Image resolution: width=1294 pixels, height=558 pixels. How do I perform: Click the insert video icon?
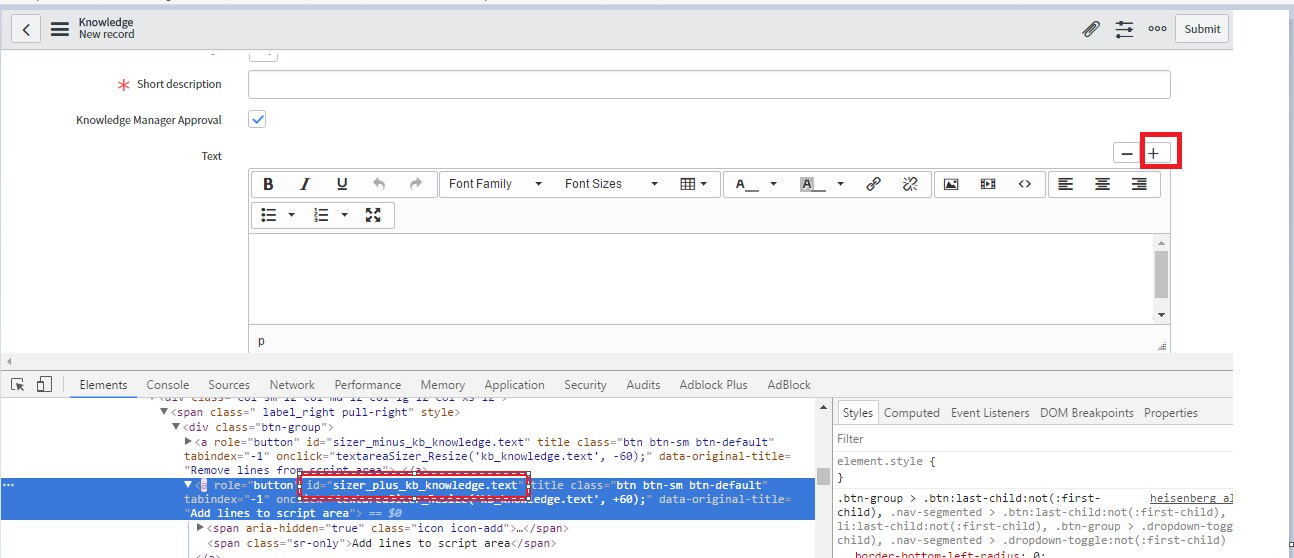point(988,184)
